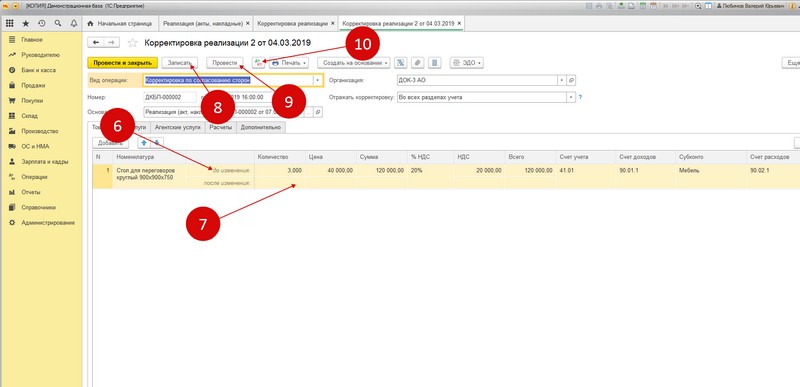Click Провести и закрыть button

[123, 63]
